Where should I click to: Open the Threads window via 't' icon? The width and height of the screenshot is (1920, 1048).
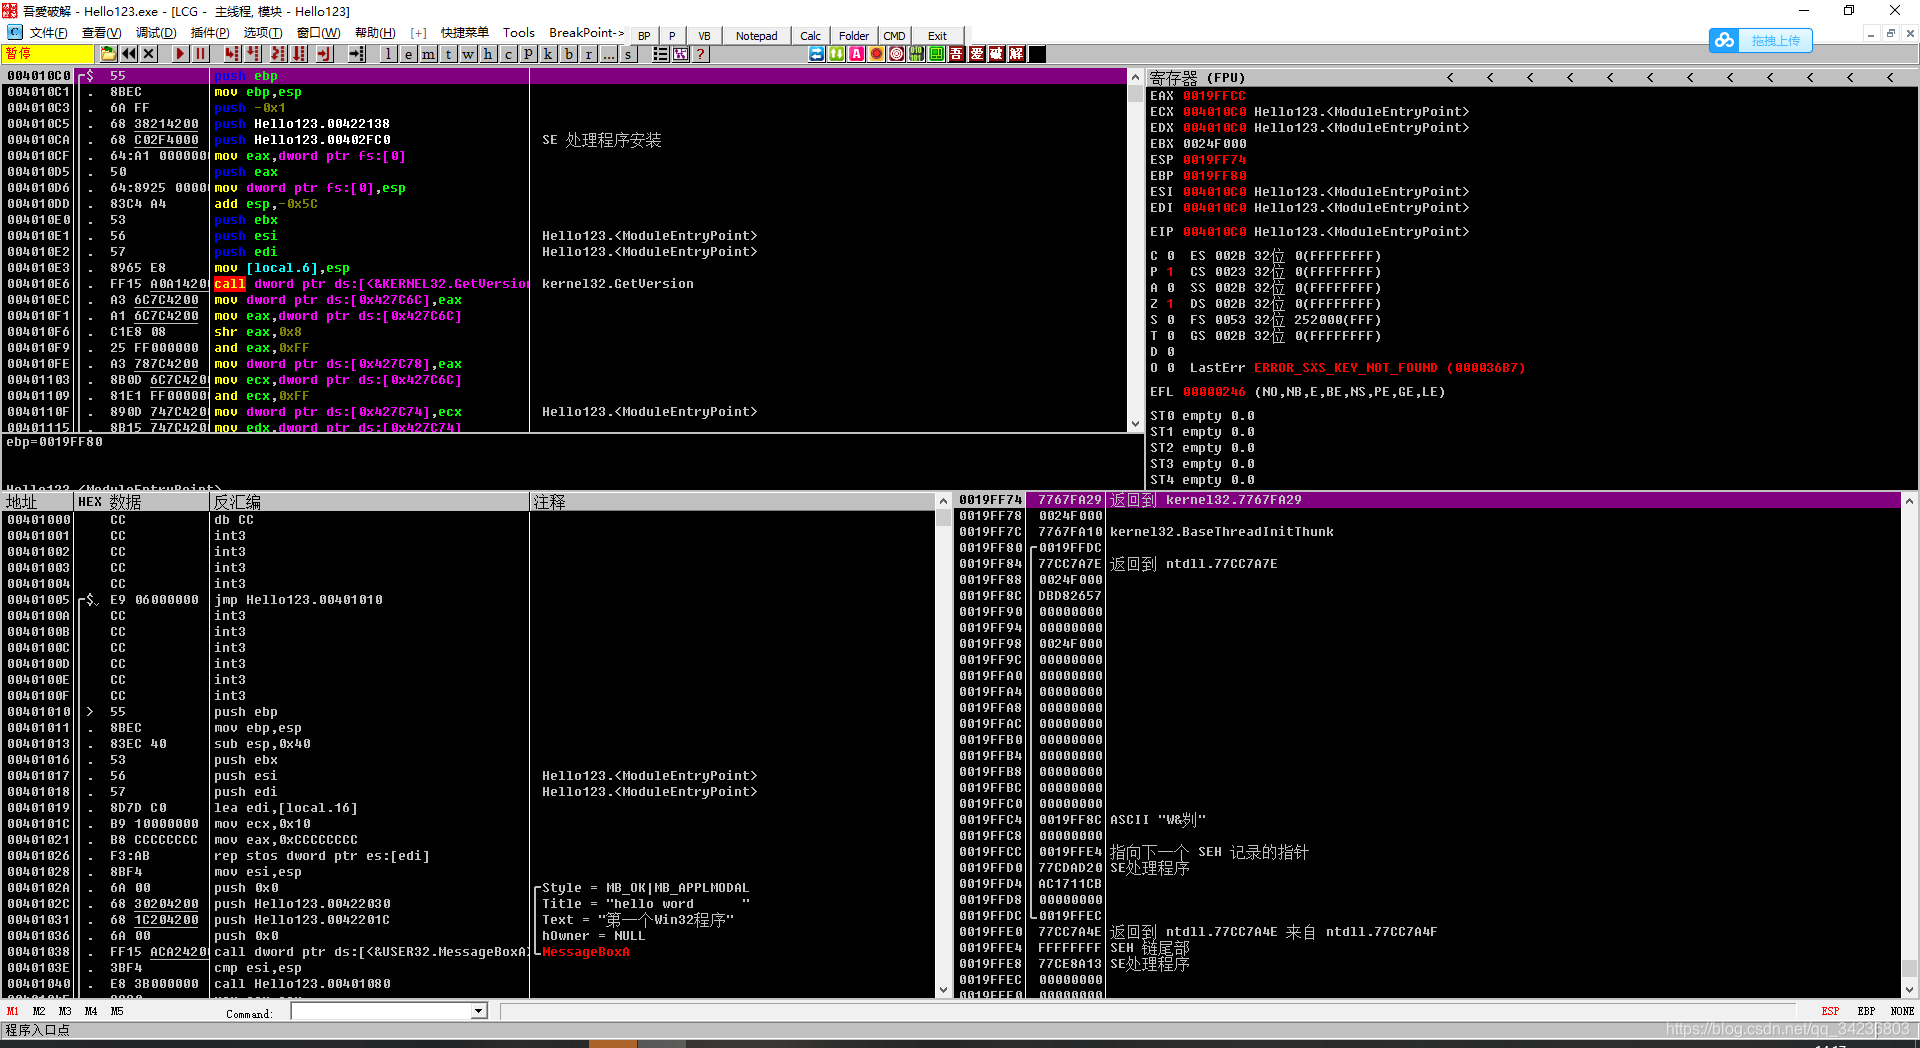coord(448,54)
